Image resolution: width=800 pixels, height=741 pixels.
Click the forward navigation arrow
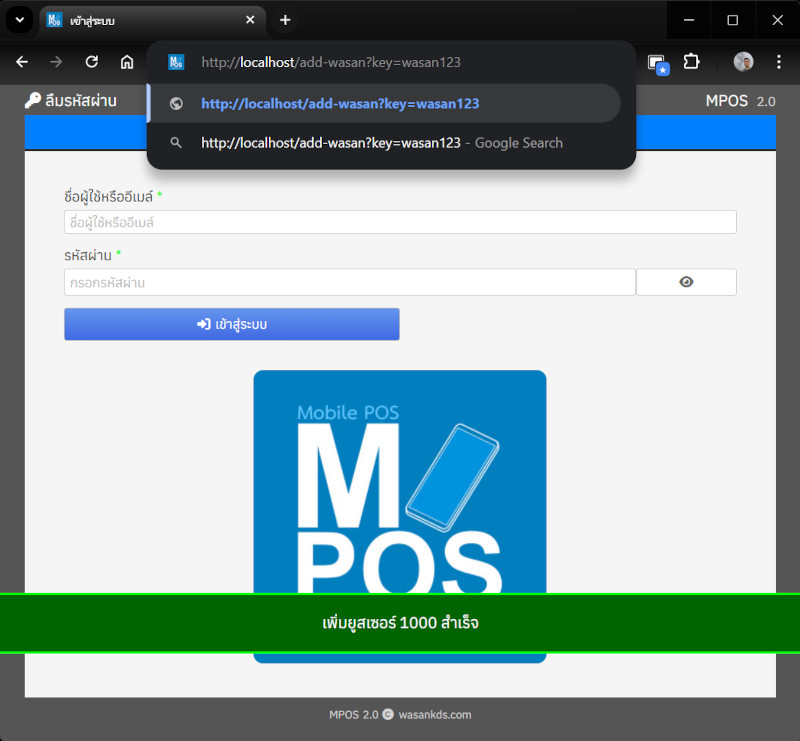click(x=57, y=62)
